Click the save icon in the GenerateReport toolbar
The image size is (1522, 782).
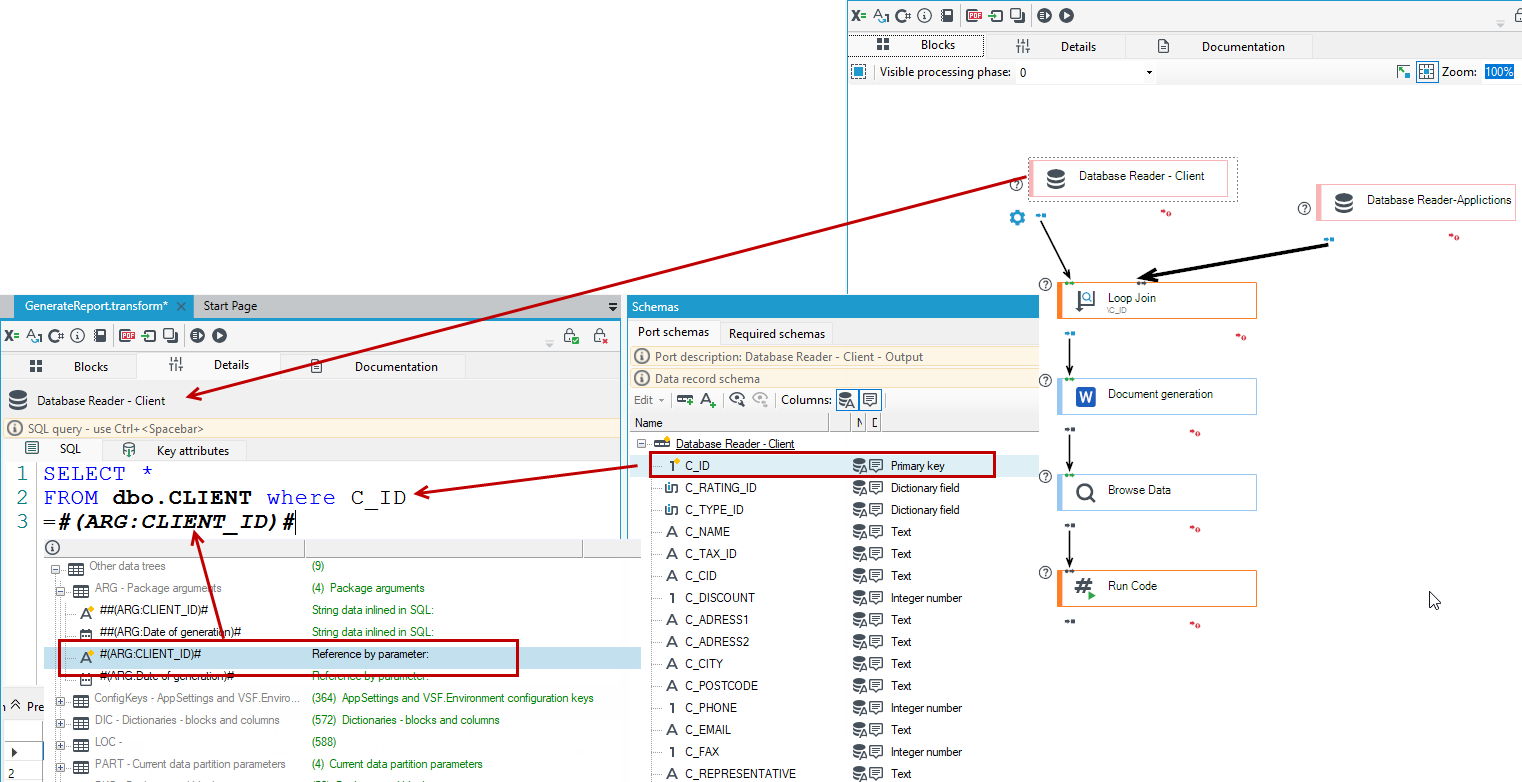100,336
